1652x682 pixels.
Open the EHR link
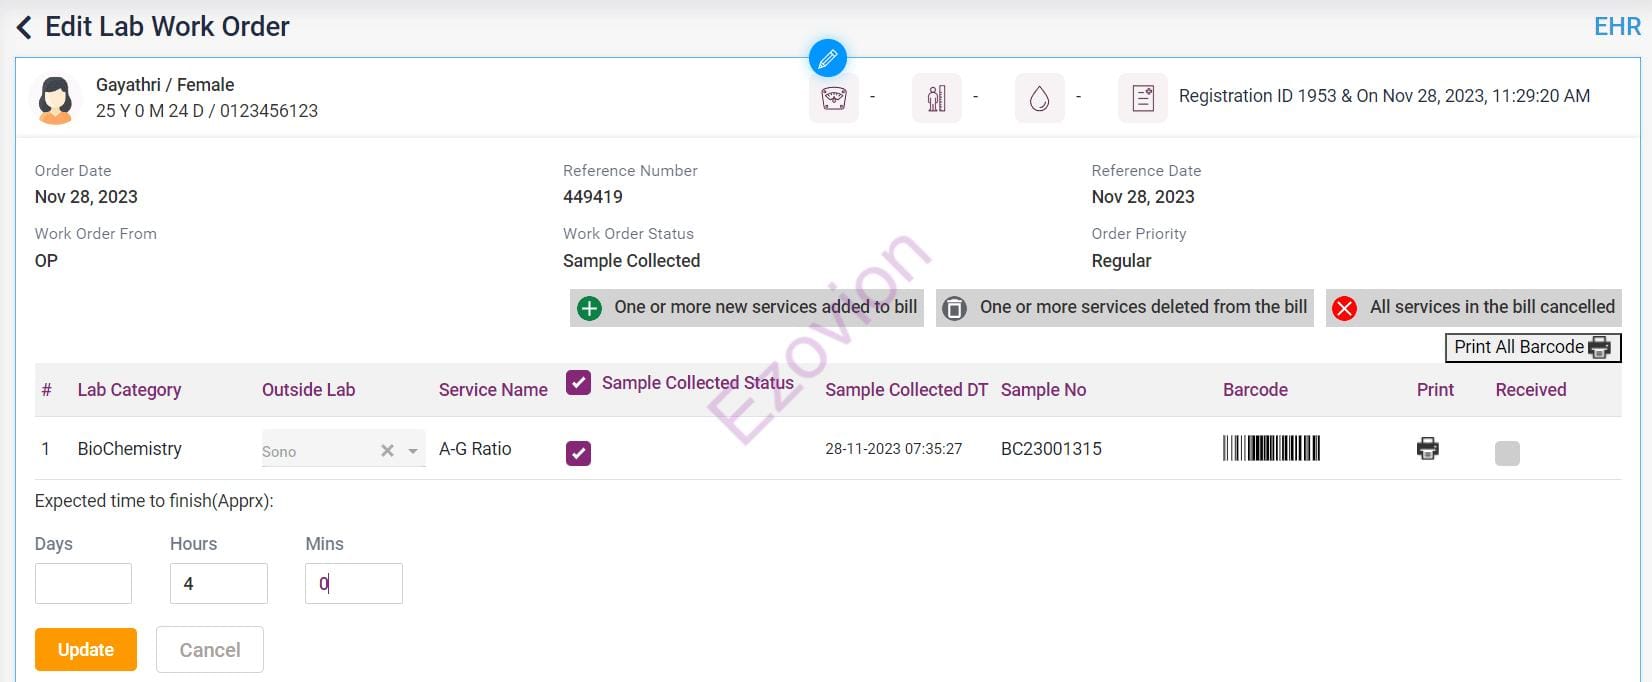point(1616,27)
